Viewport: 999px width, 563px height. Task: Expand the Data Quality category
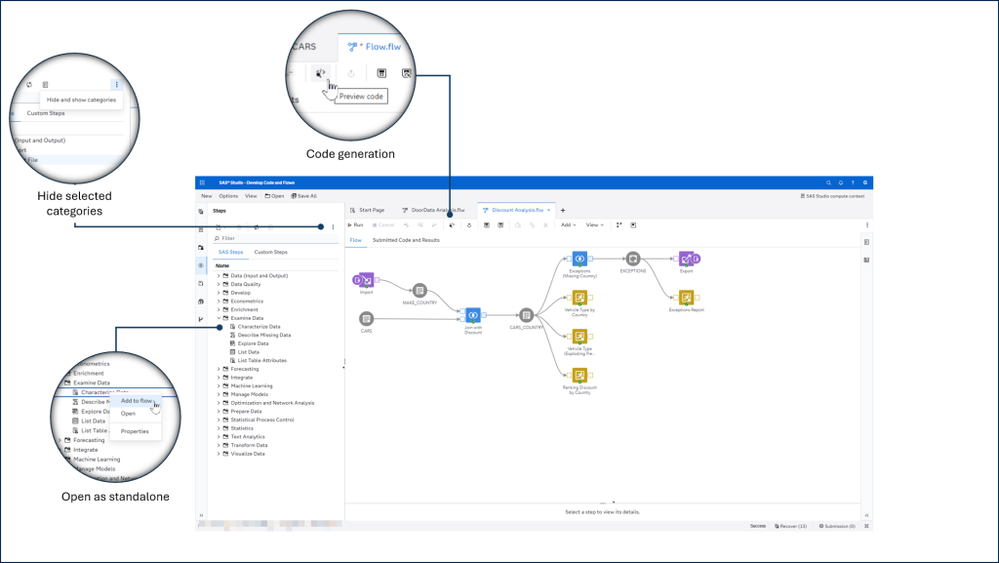(x=219, y=284)
